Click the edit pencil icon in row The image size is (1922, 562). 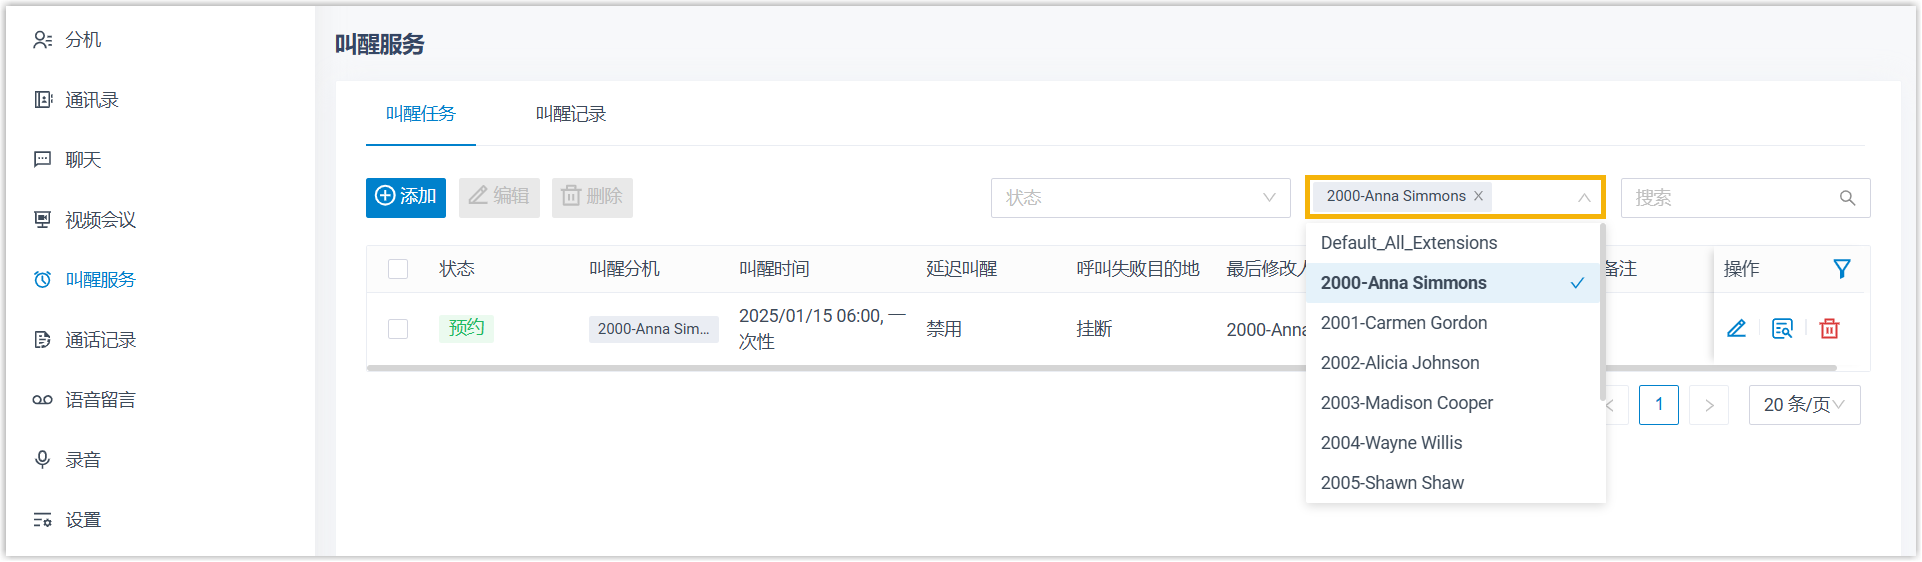coord(1736,329)
